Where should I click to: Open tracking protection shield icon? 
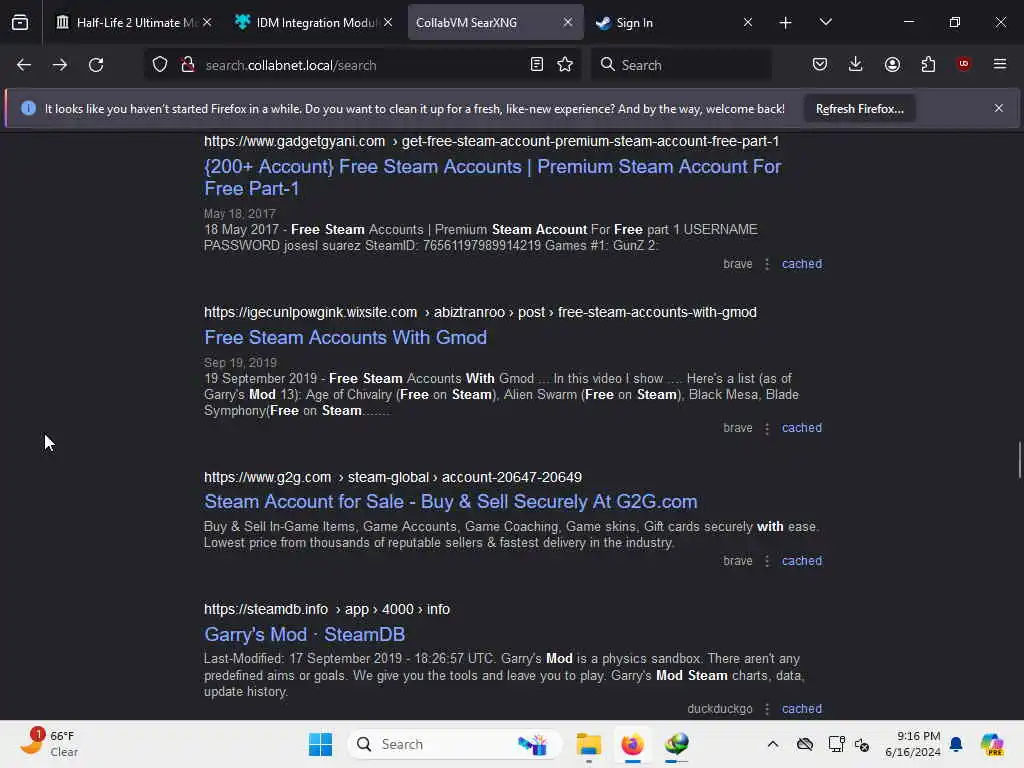click(160, 64)
